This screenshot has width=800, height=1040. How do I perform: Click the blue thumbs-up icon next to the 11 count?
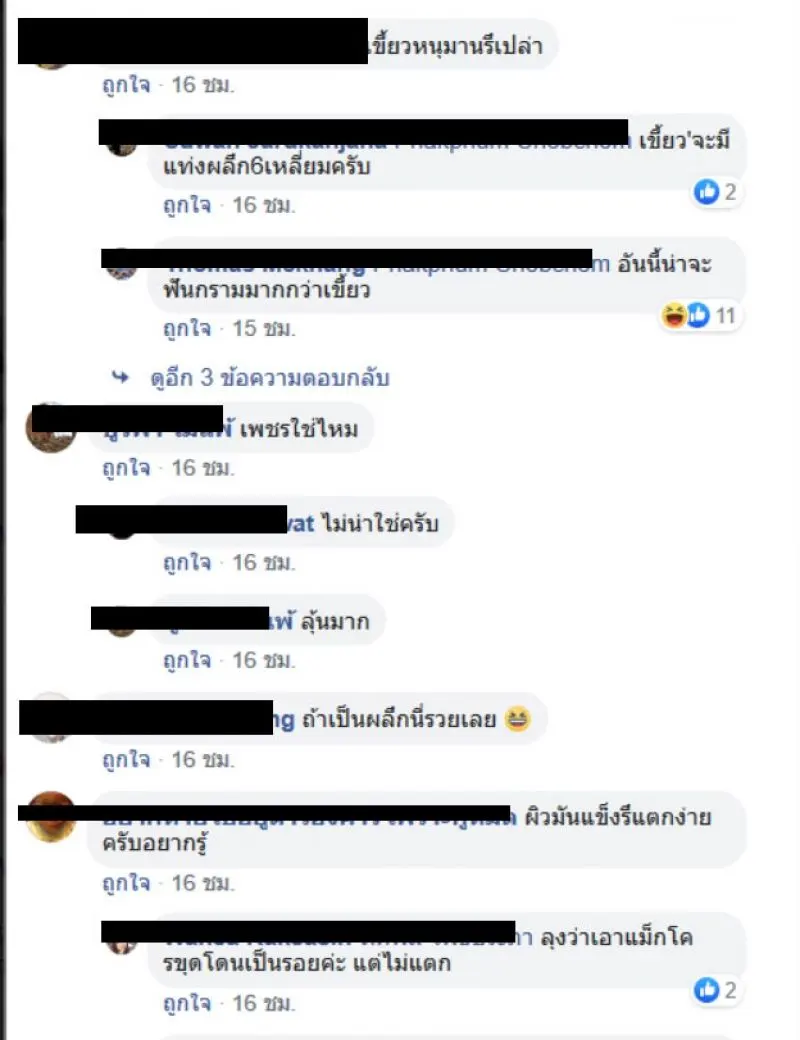pyautogui.click(x=697, y=315)
